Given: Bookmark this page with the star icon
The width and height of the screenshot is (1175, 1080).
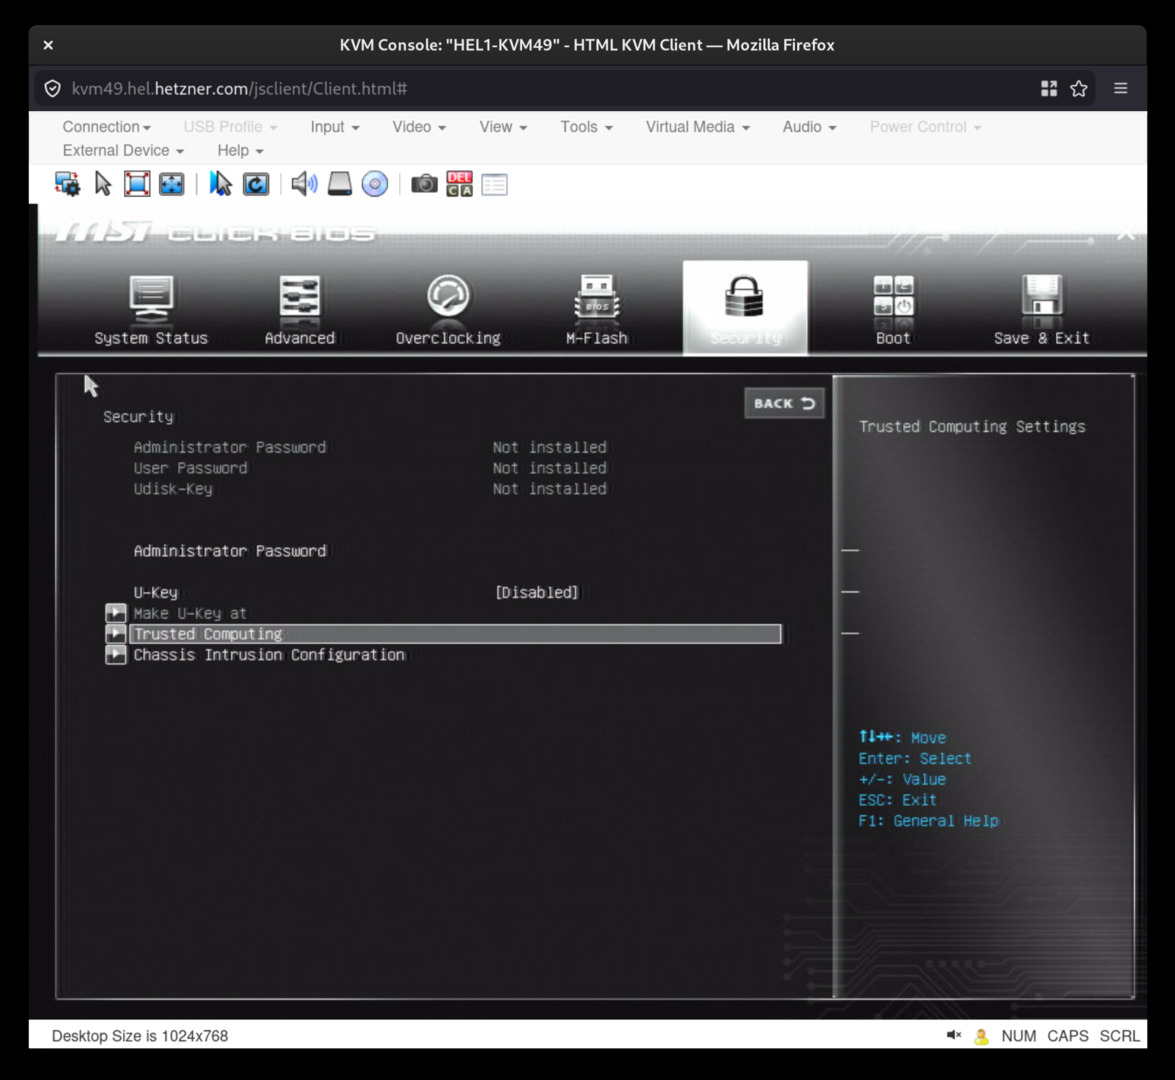Looking at the screenshot, I should pos(1079,89).
